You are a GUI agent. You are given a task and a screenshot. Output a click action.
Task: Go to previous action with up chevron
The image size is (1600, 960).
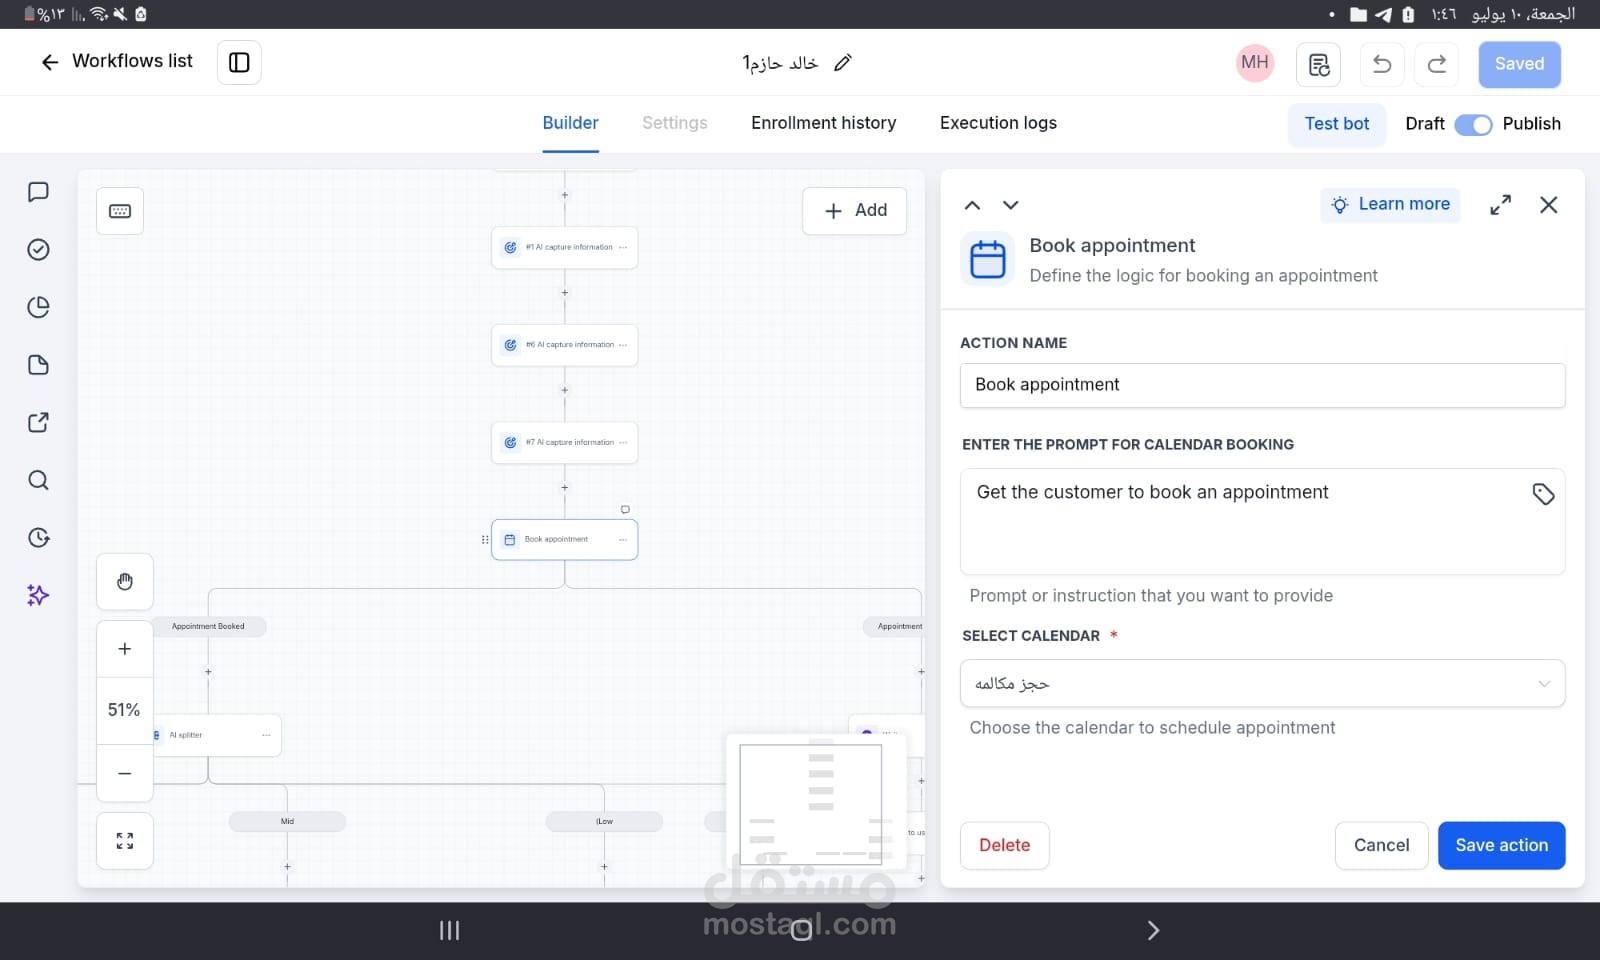972,205
